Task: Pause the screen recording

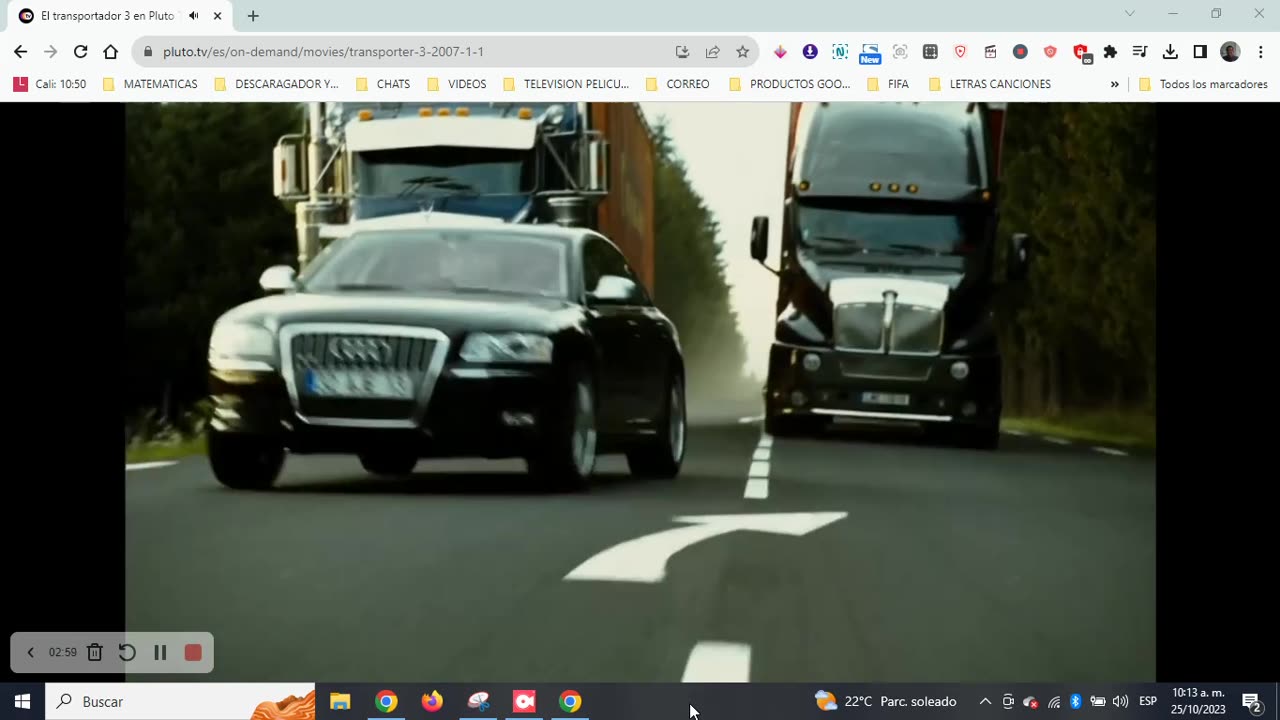Action: pos(160,652)
